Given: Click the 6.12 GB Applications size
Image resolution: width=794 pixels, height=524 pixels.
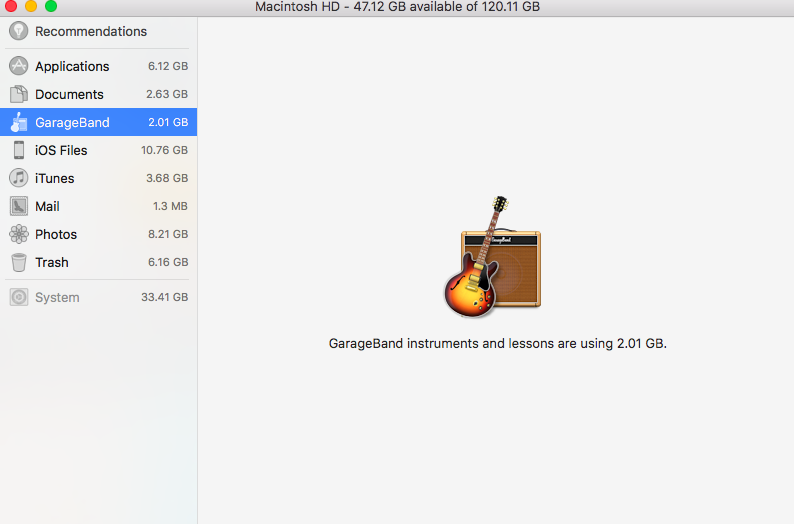Looking at the screenshot, I should (168, 66).
